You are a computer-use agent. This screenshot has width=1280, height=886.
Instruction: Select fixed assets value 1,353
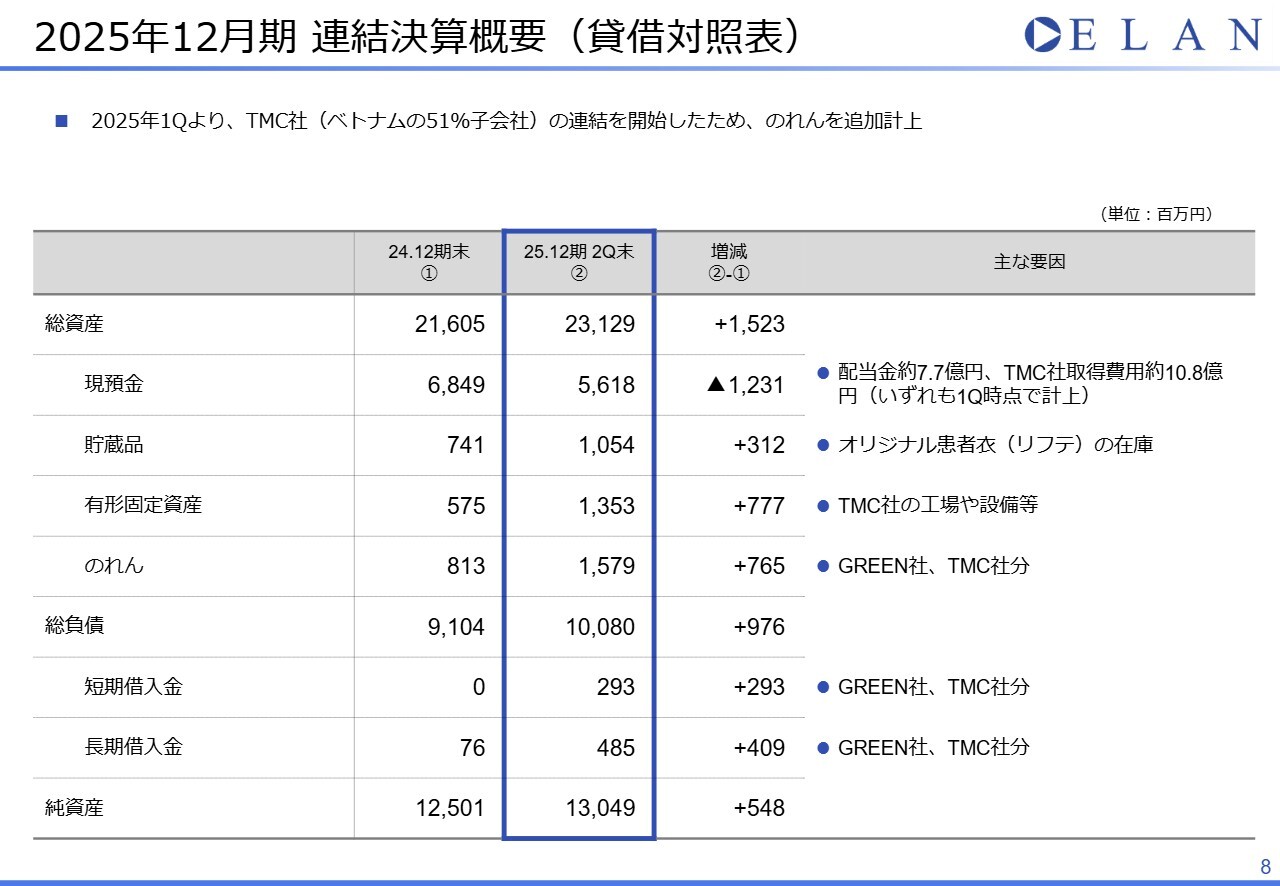tap(606, 506)
